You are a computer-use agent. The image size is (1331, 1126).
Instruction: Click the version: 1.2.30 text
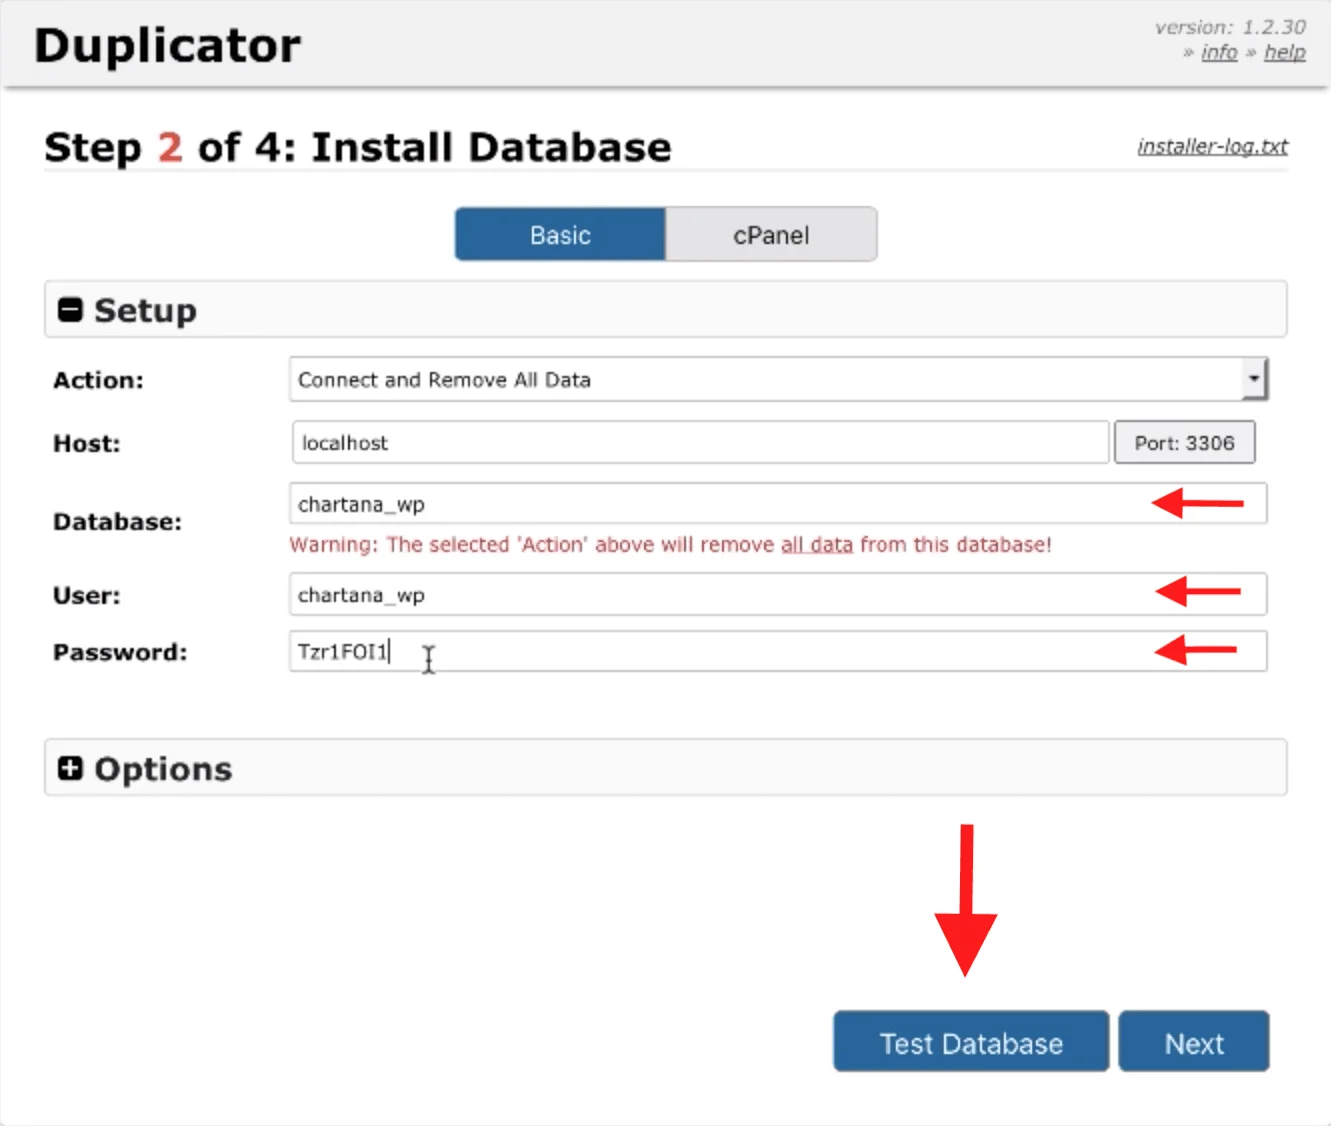pyautogui.click(x=1230, y=27)
